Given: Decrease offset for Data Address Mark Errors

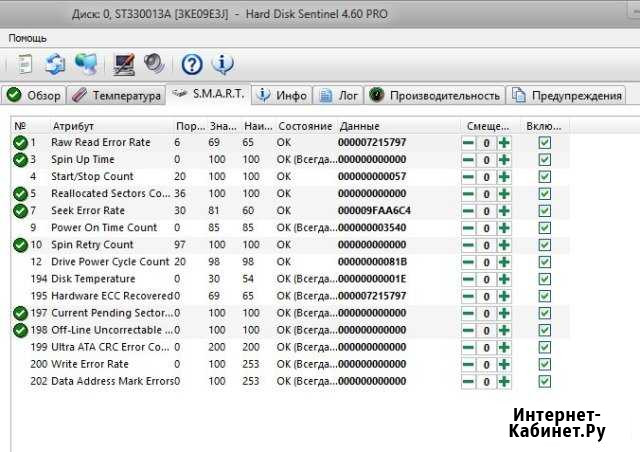Looking at the screenshot, I should click(x=468, y=381).
